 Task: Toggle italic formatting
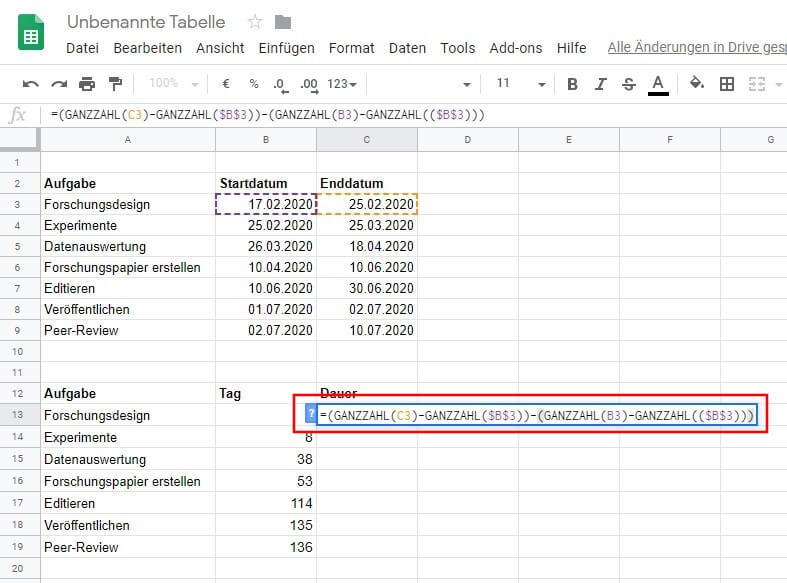point(600,84)
